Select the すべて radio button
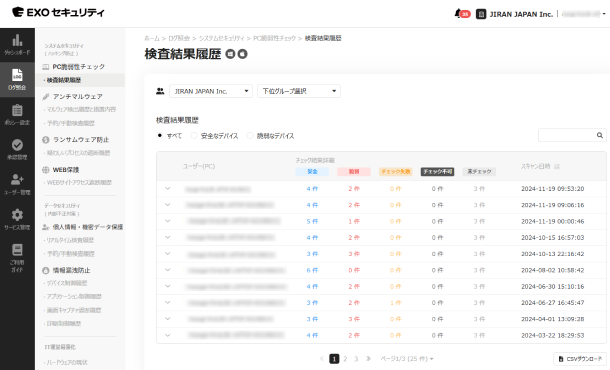610x370 pixels. point(160,135)
